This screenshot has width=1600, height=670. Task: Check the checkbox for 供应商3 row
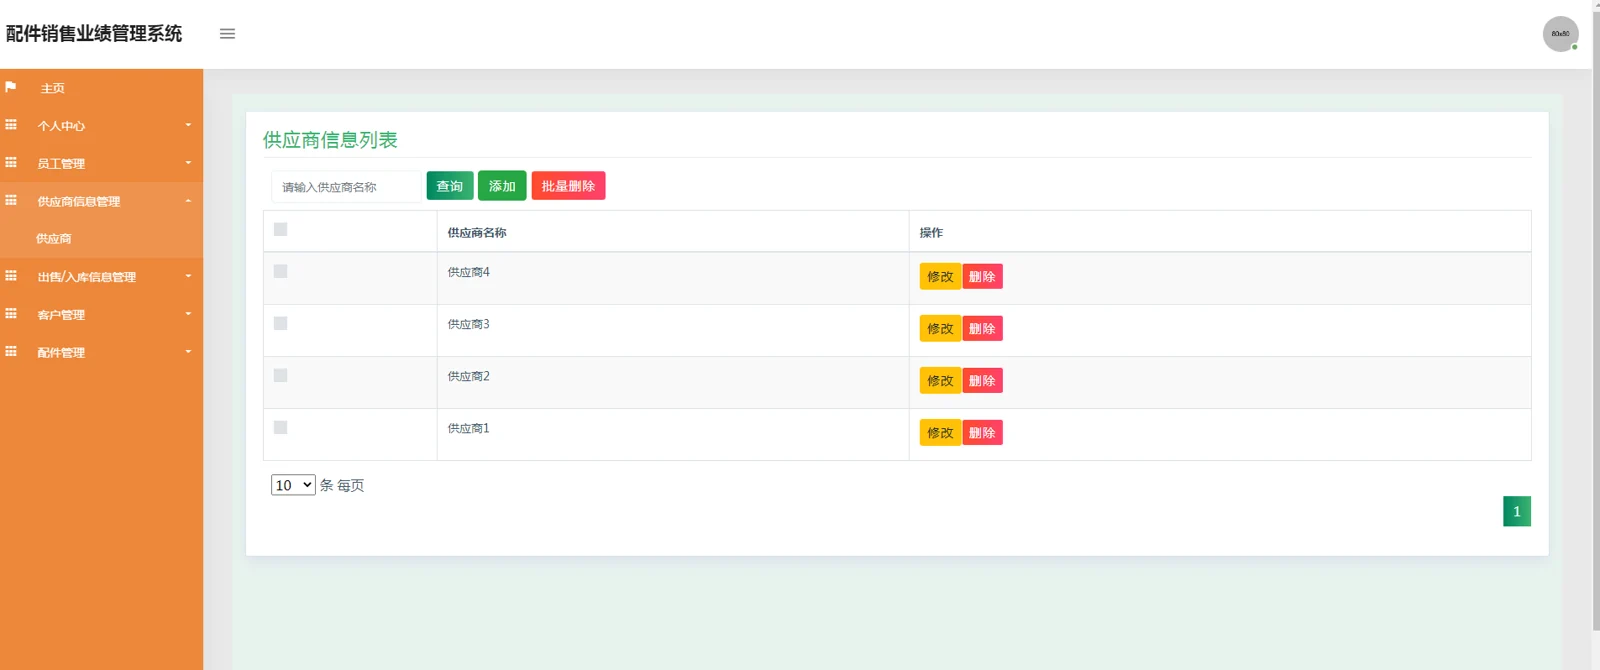click(x=281, y=324)
